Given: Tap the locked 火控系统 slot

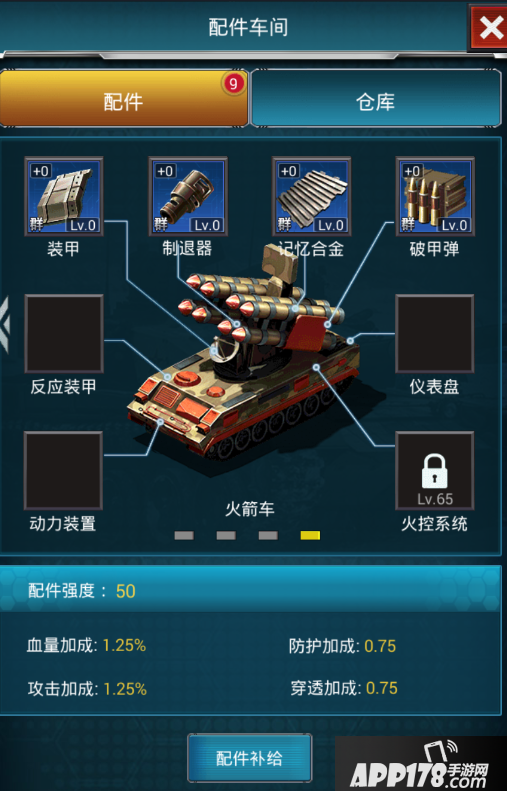Looking at the screenshot, I should (x=435, y=471).
